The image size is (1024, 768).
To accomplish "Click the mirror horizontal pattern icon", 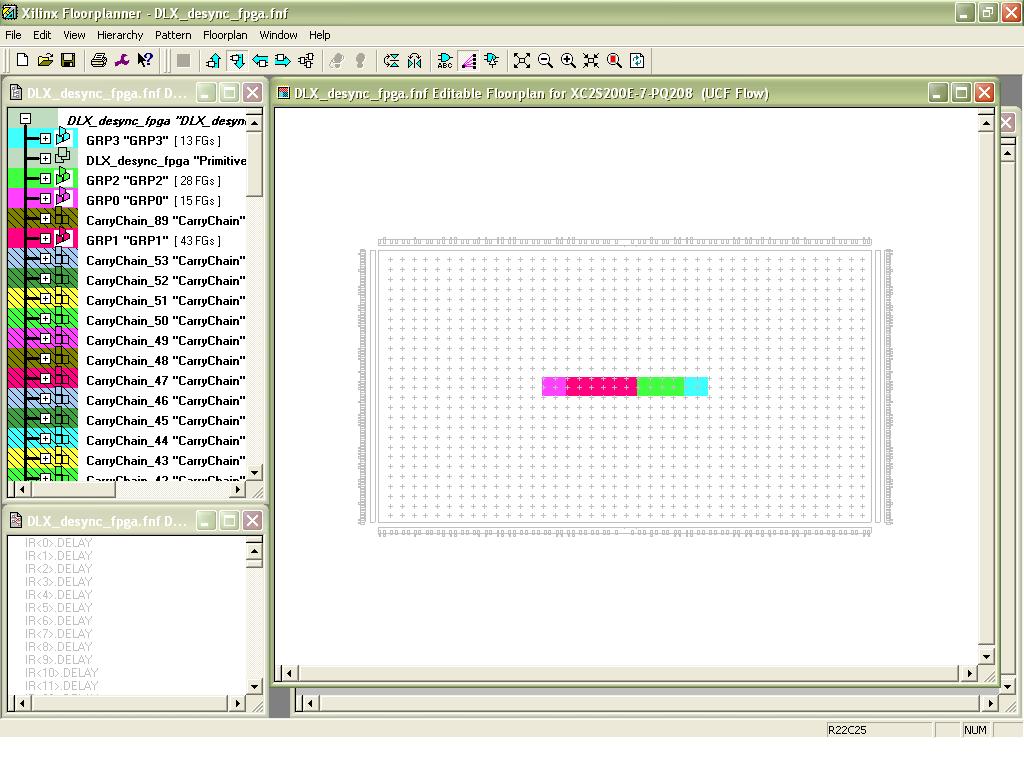I will pos(415,61).
